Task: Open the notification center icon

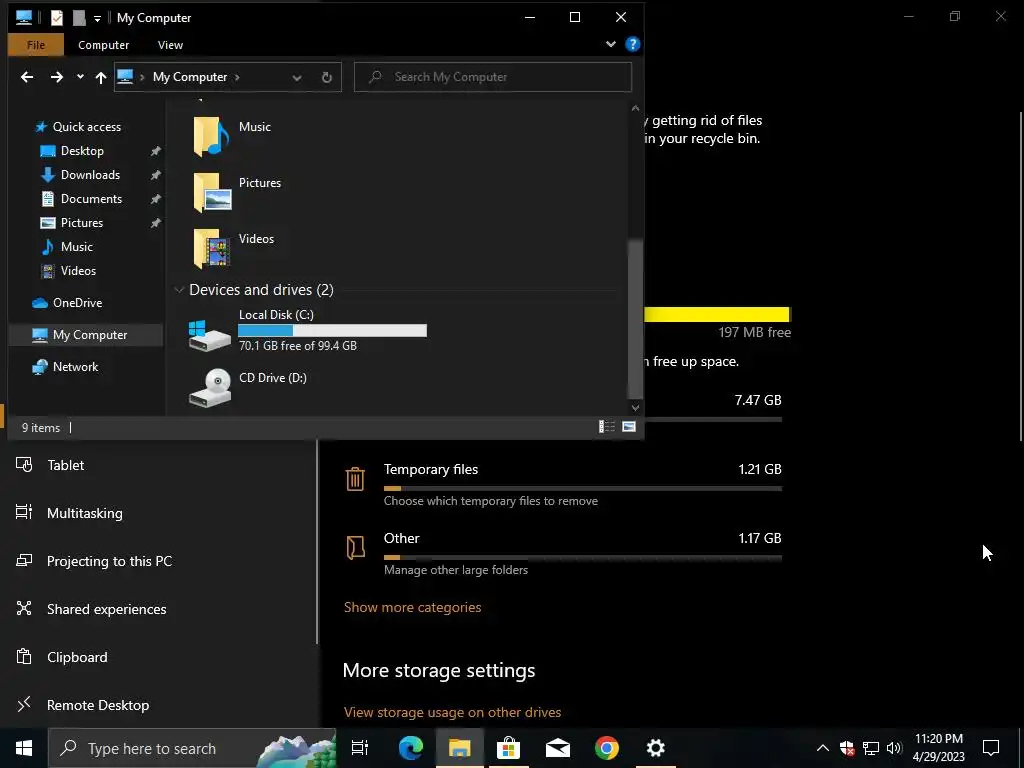Action: [x=991, y=748]
